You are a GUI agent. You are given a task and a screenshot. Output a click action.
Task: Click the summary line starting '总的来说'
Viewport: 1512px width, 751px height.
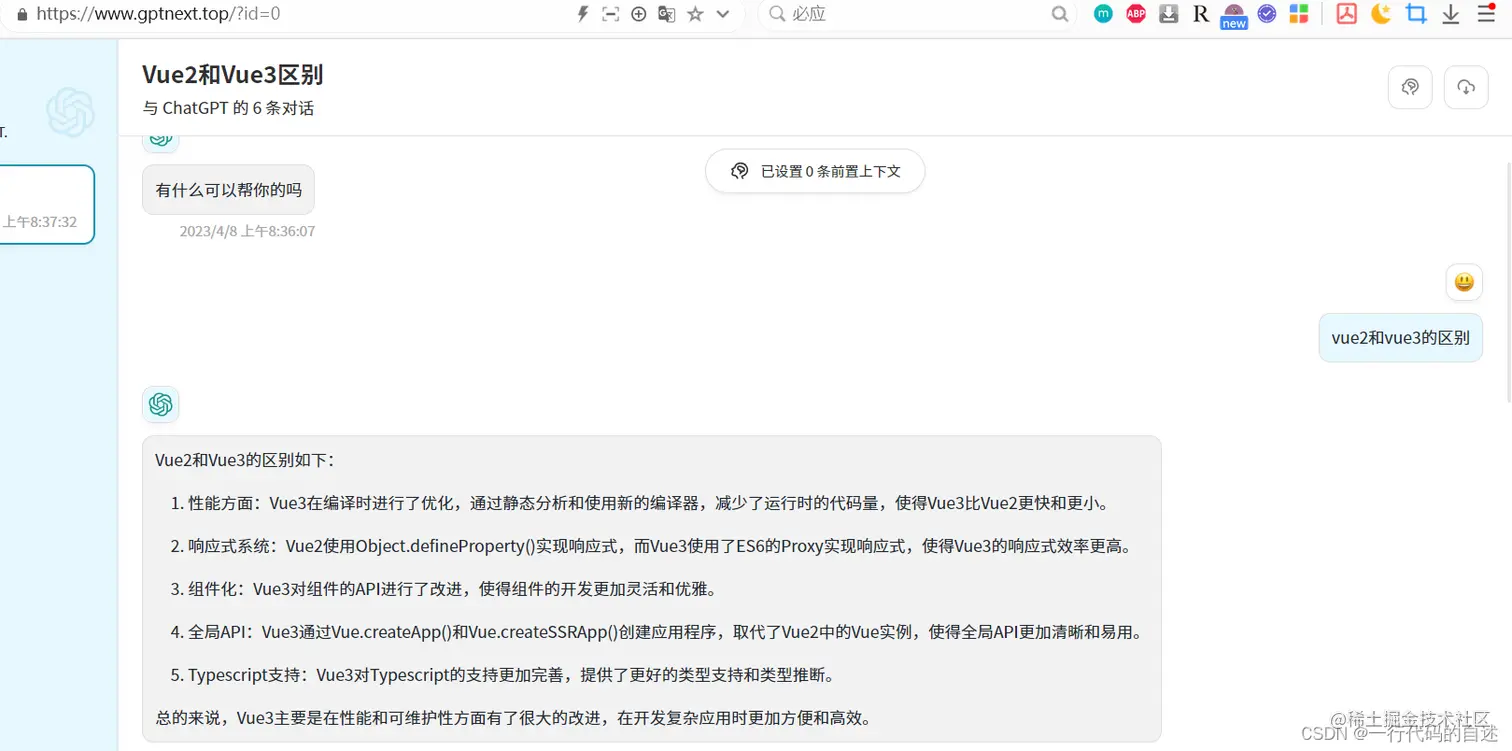click(513, 718)
